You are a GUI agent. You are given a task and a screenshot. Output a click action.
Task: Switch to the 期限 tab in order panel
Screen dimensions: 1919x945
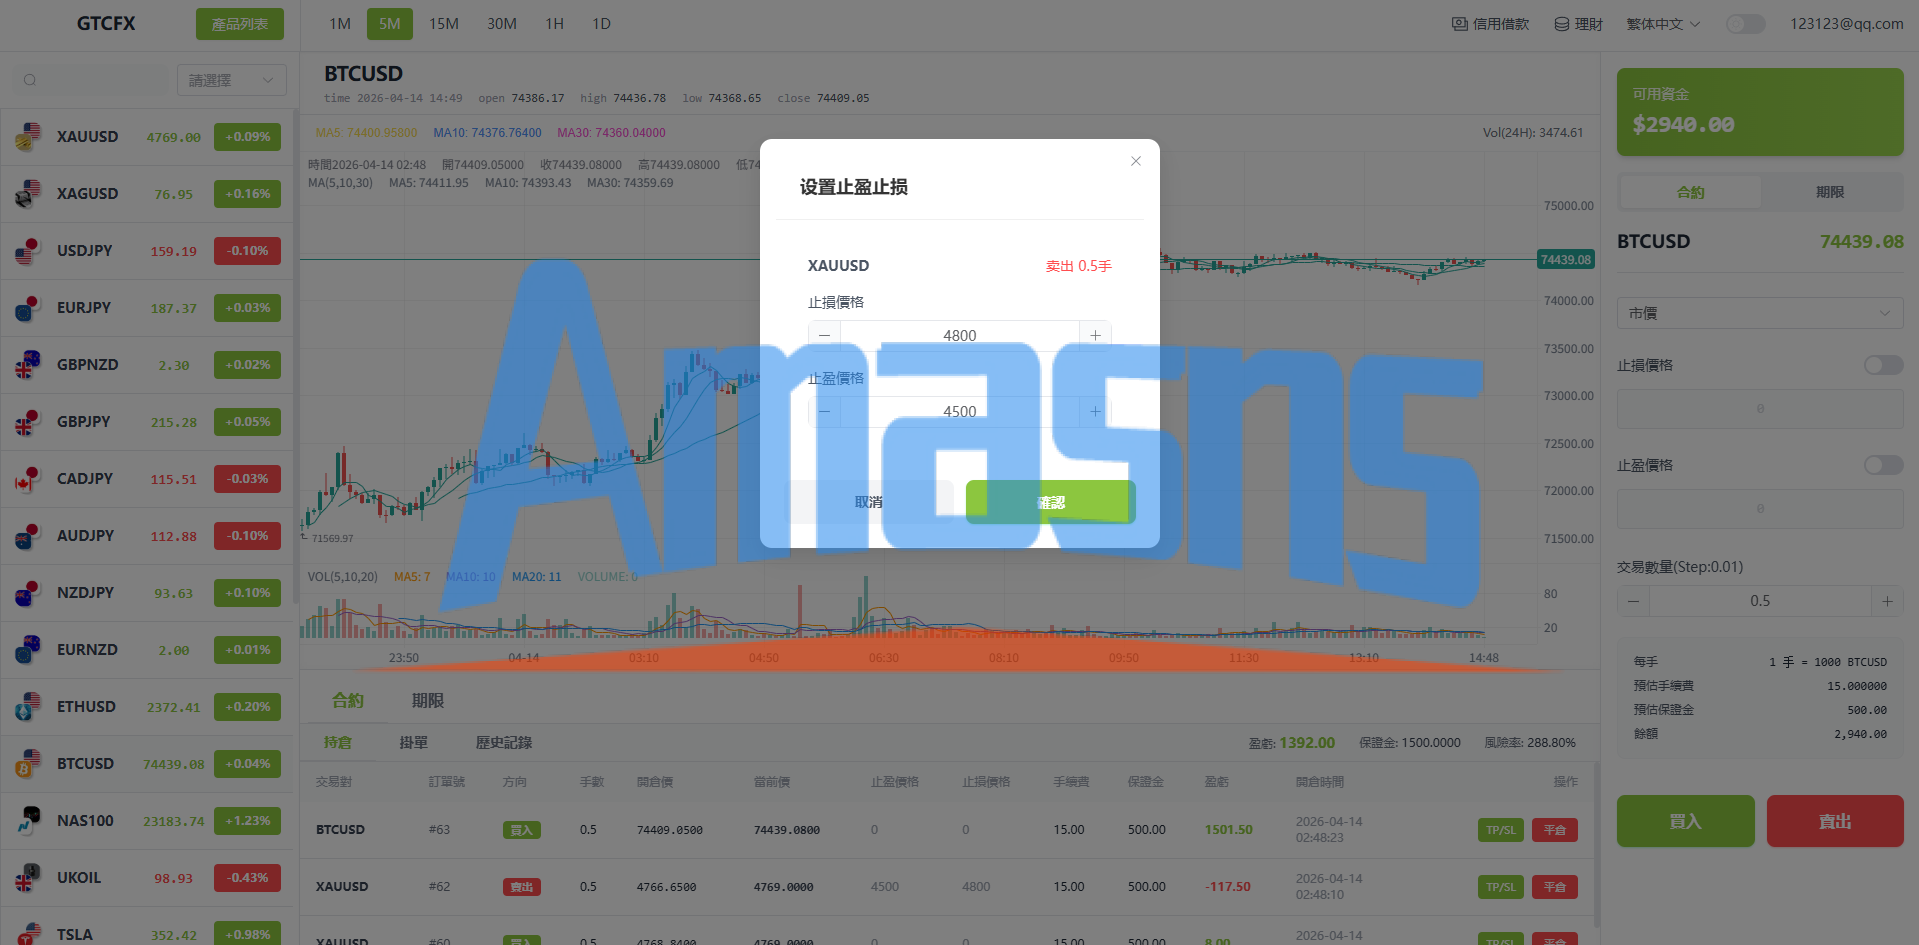(1830, 192)
